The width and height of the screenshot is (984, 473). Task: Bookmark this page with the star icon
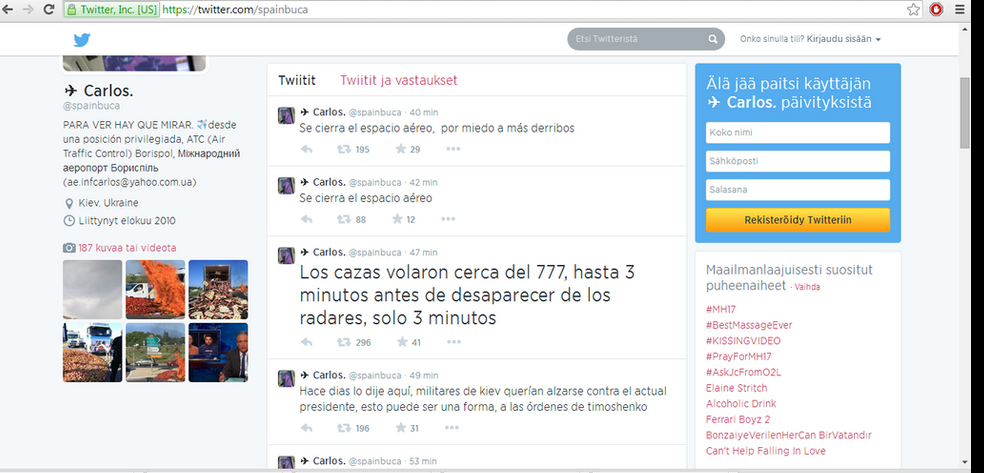[913, 9]
